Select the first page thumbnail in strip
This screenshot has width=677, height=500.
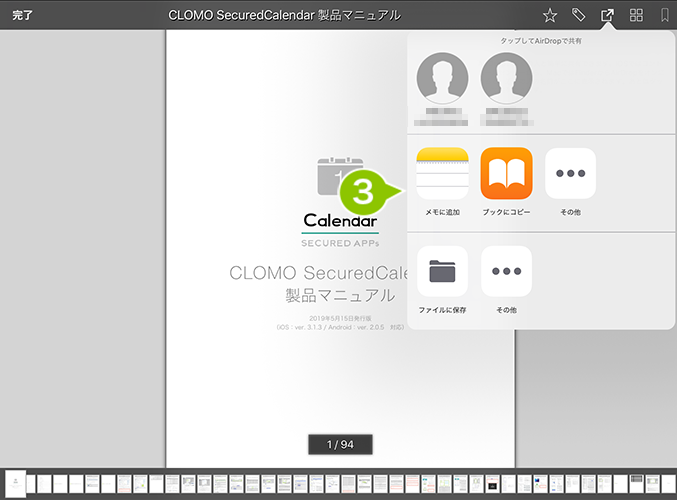pyautogui.click(x=16, y=484)
